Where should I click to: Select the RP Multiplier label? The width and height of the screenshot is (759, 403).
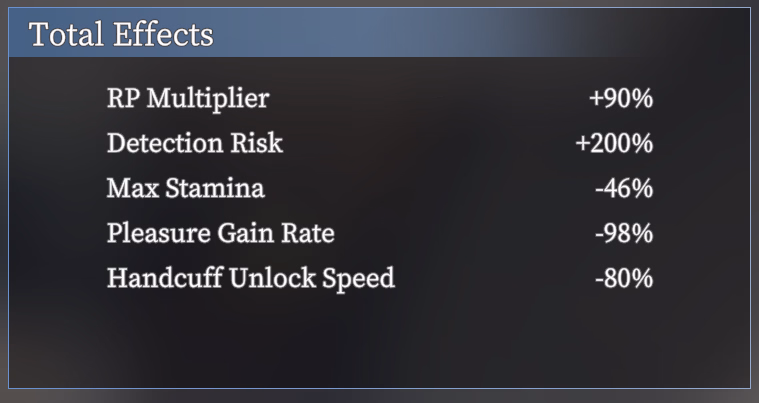[x=188, y=99]
